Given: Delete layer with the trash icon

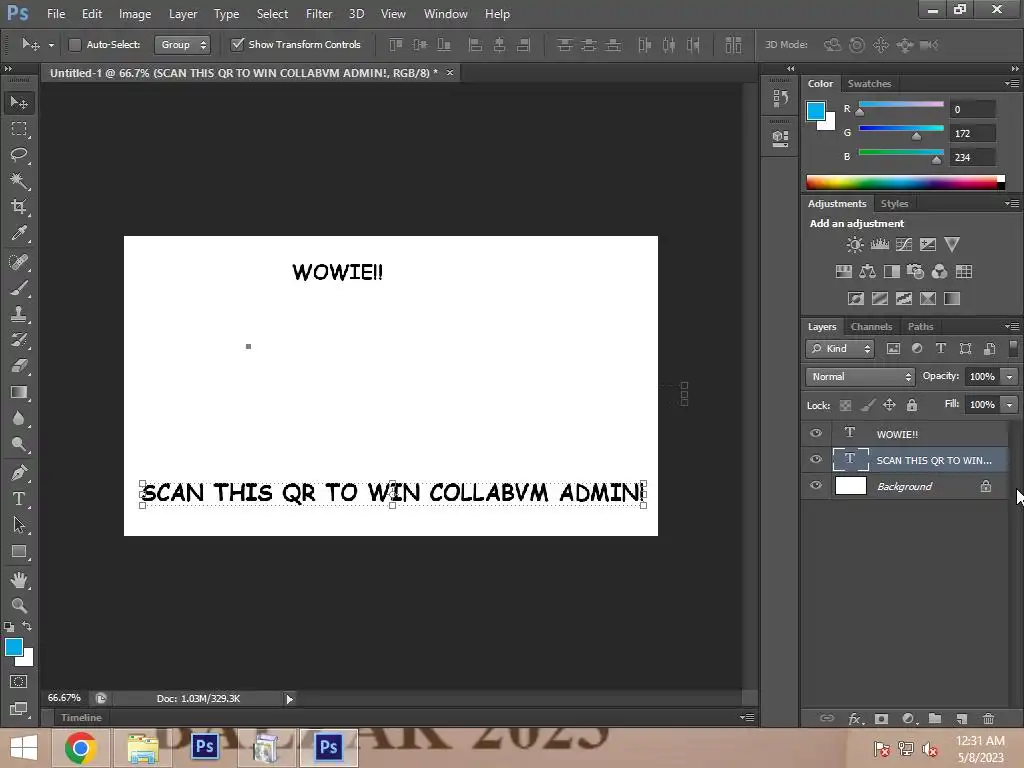Looking at the screenshot, I should coord(989,718).
